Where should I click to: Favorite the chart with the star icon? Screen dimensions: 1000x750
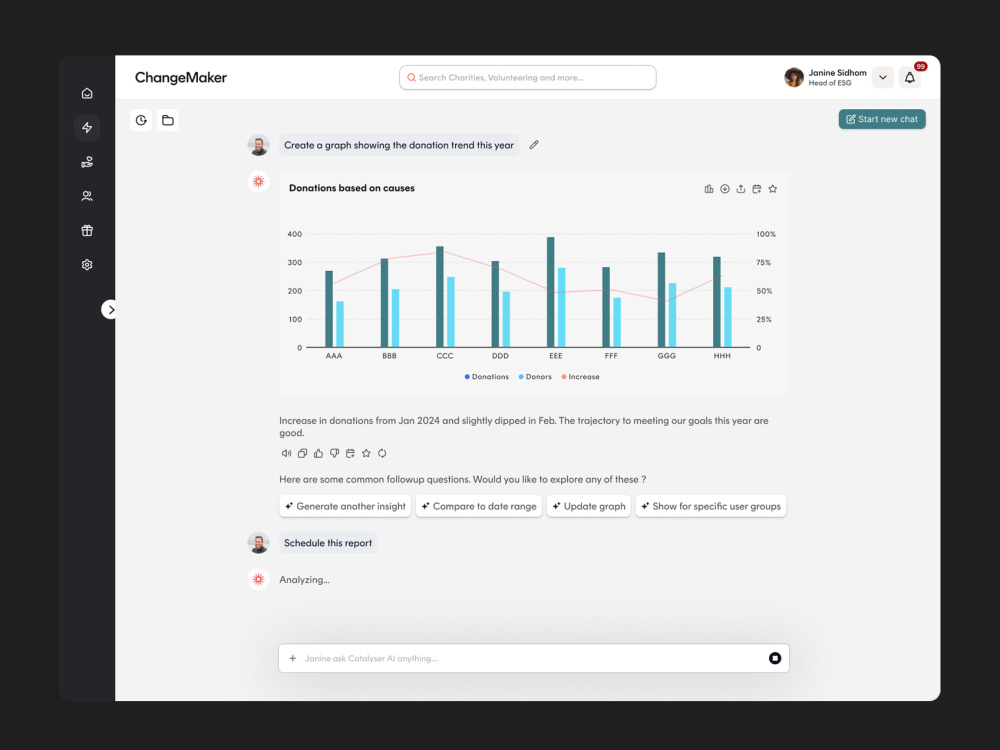coord(772,189)
